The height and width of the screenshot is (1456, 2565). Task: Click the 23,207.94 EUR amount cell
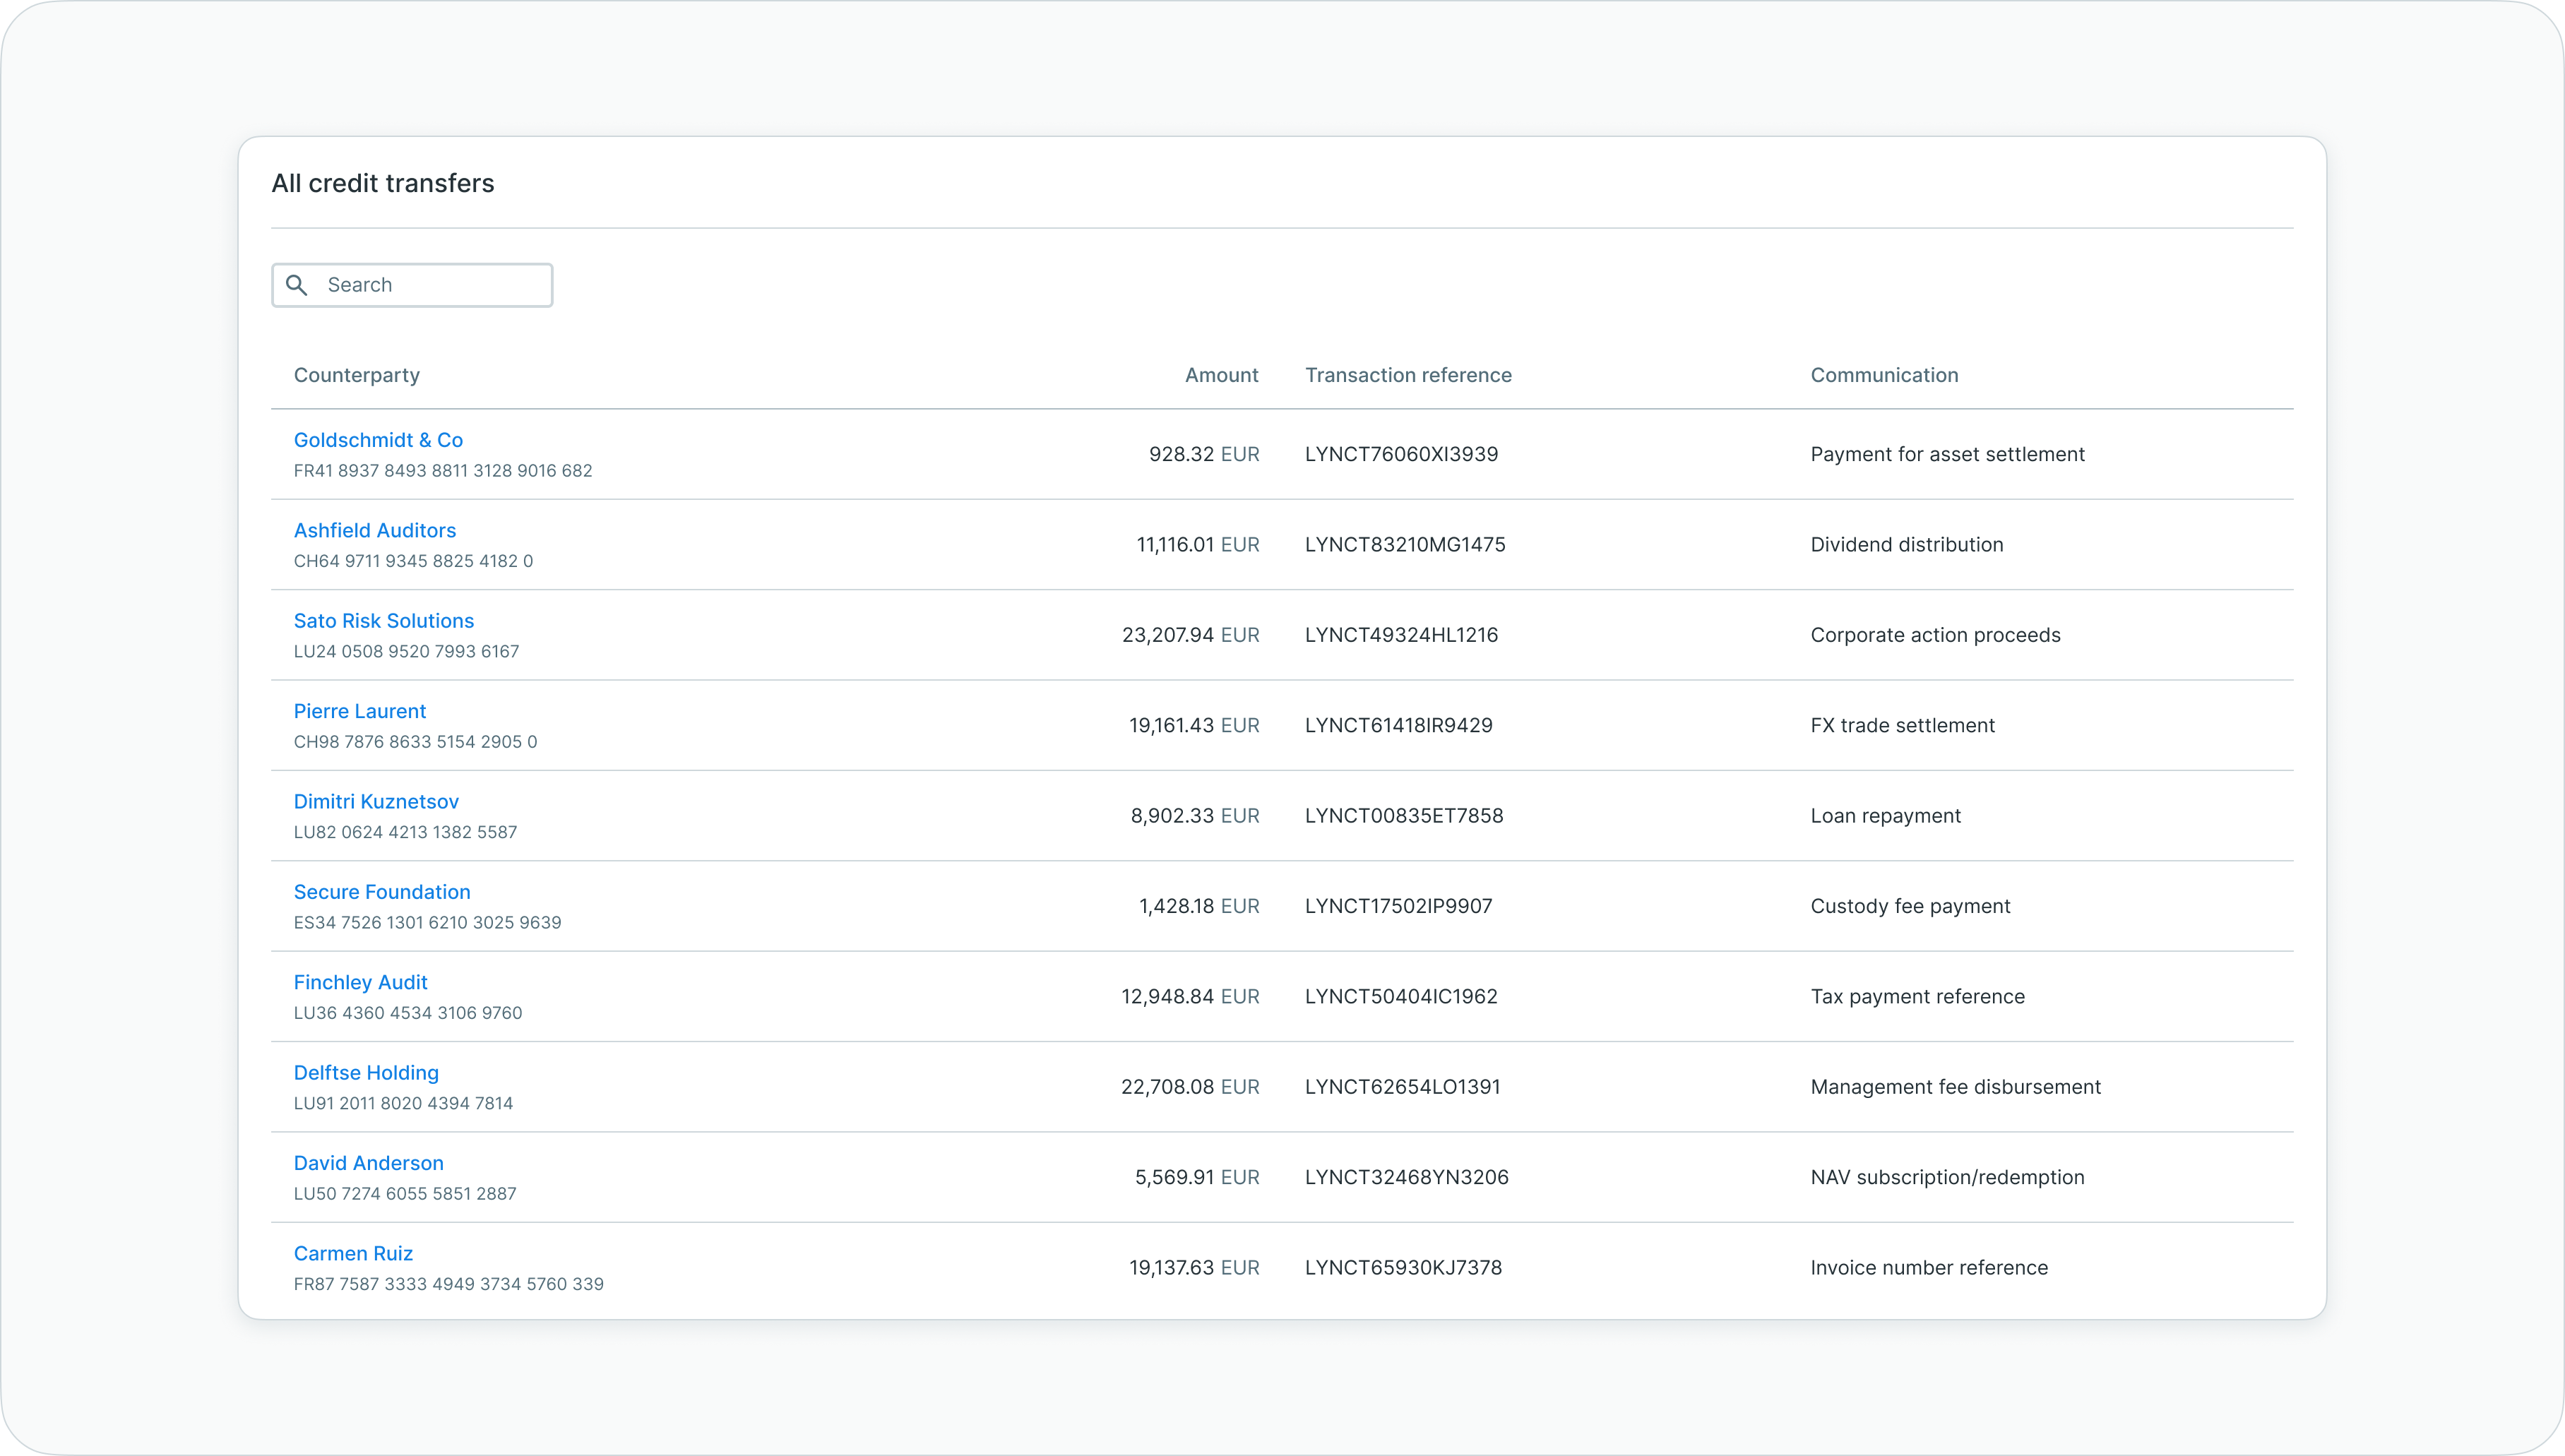1190,635
